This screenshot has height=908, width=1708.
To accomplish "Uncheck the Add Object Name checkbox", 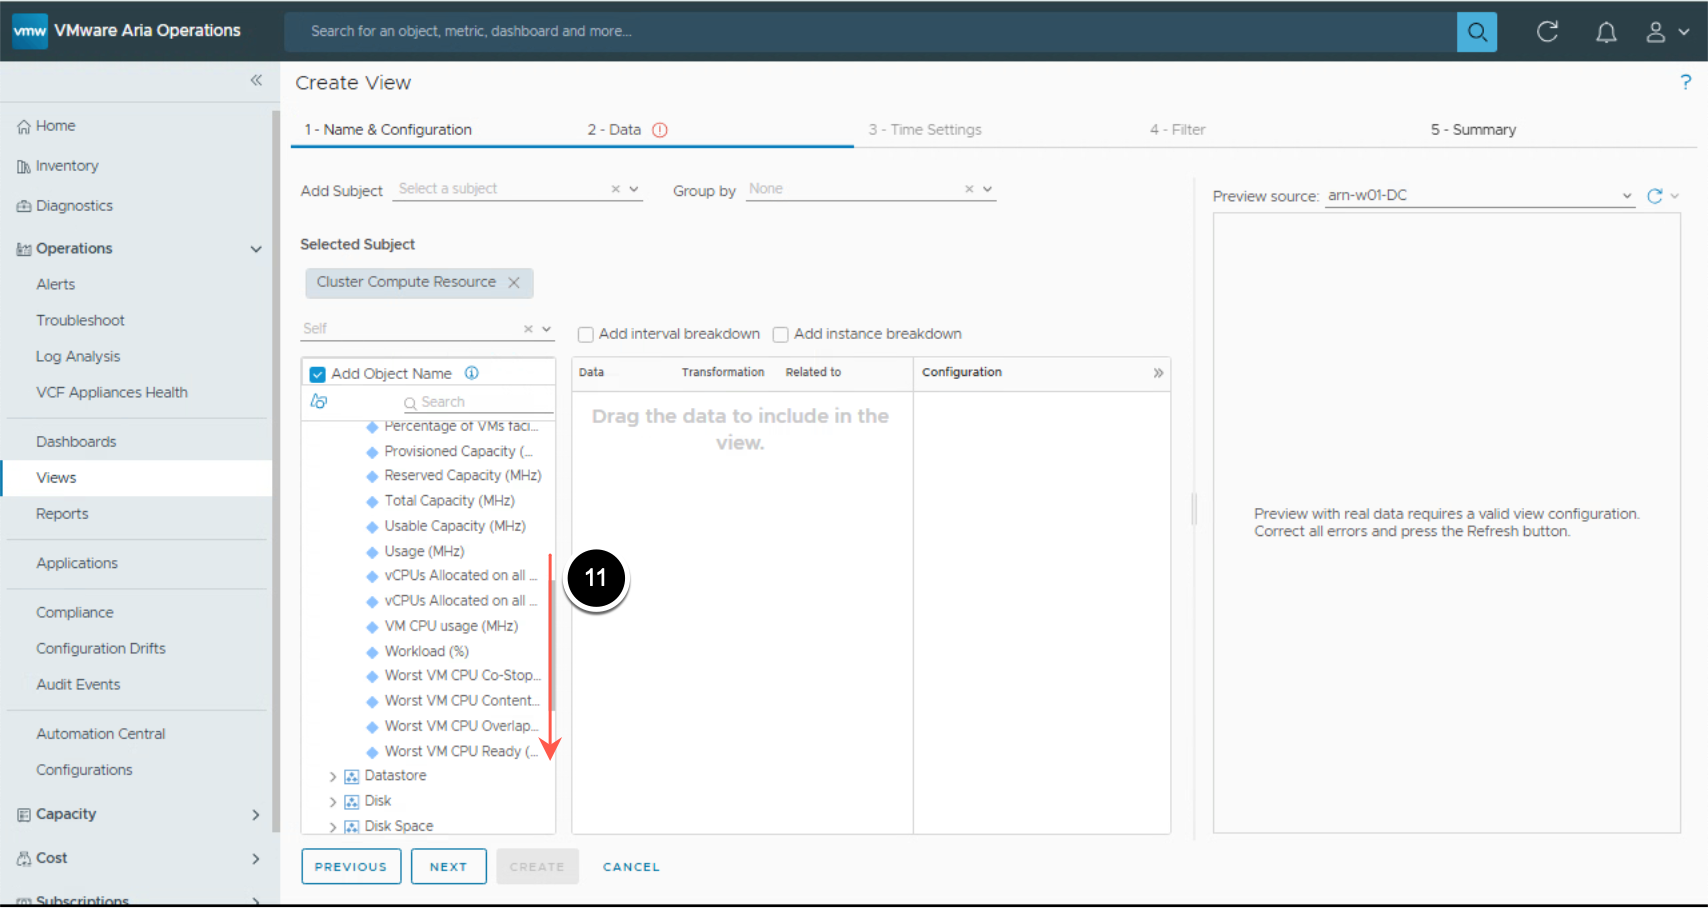I will 318,374.
